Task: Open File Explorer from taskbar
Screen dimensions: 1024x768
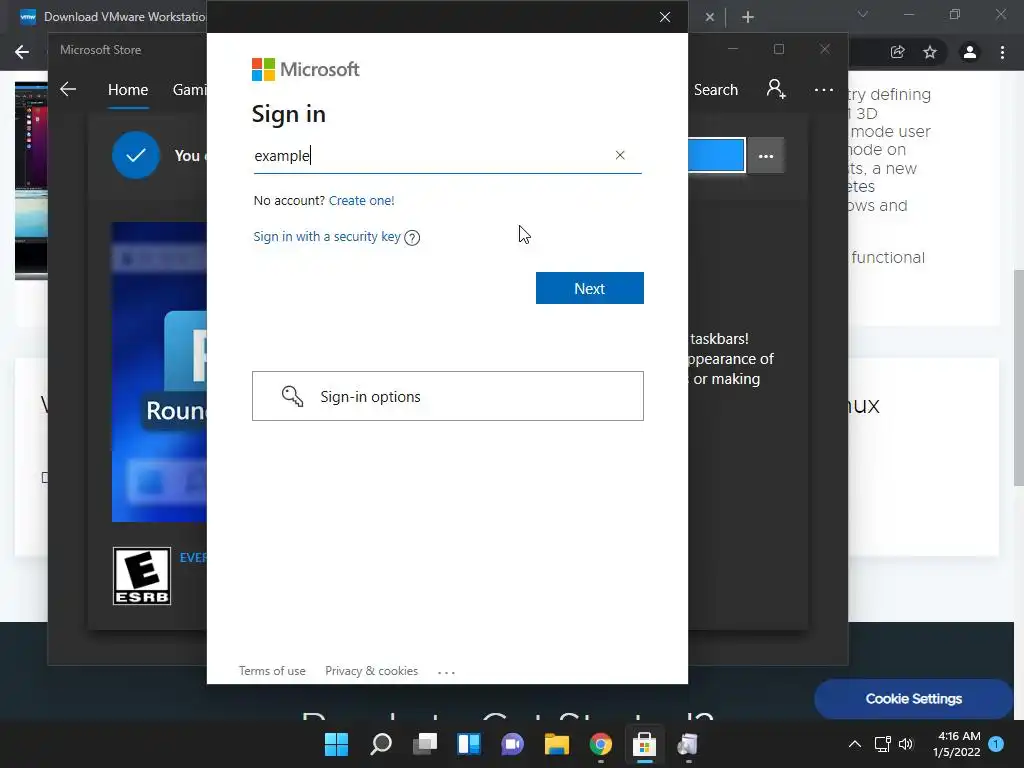Action: point(556,744)
